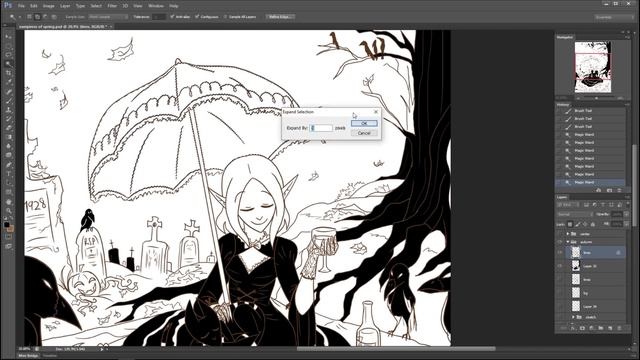Select the Zoom tool
640x360 pixels.
[8, 211]
